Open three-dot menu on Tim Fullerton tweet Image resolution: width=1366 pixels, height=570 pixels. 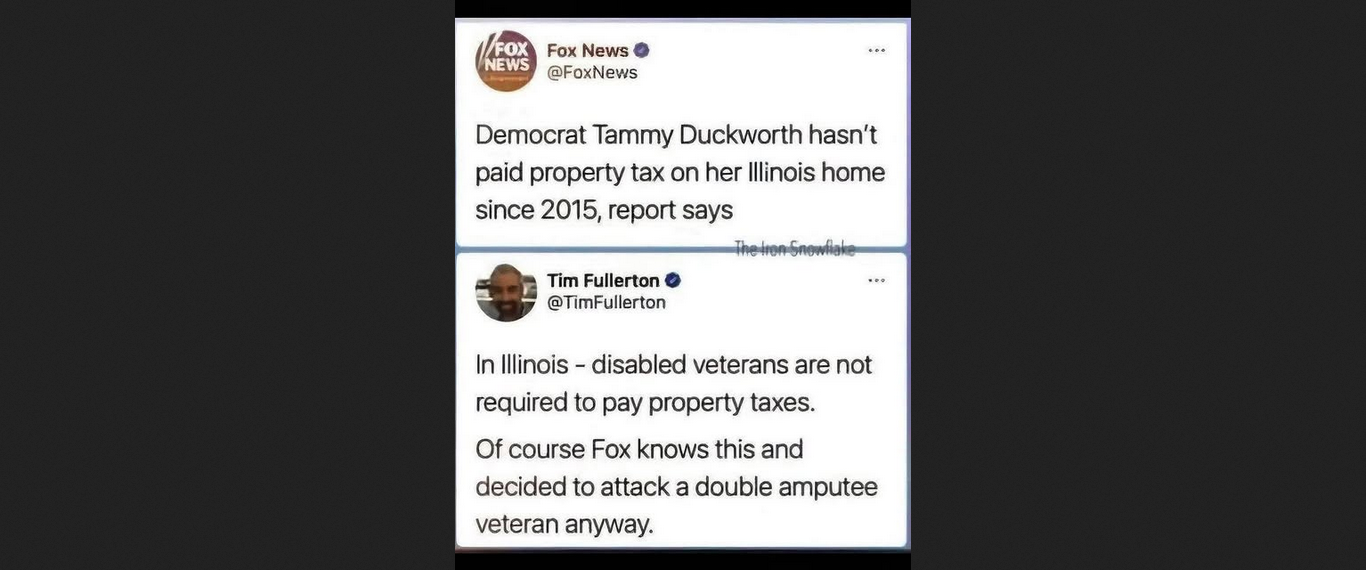(877, 280)
